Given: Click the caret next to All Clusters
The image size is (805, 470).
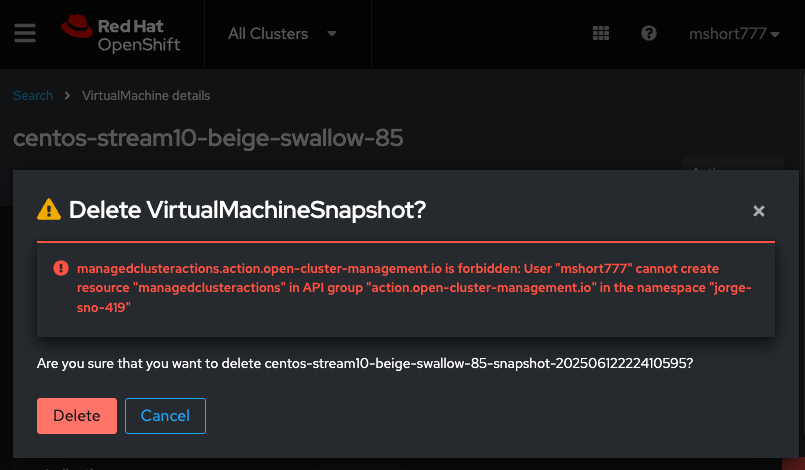Looking at the screenshot, I should (x=332, y=34).
